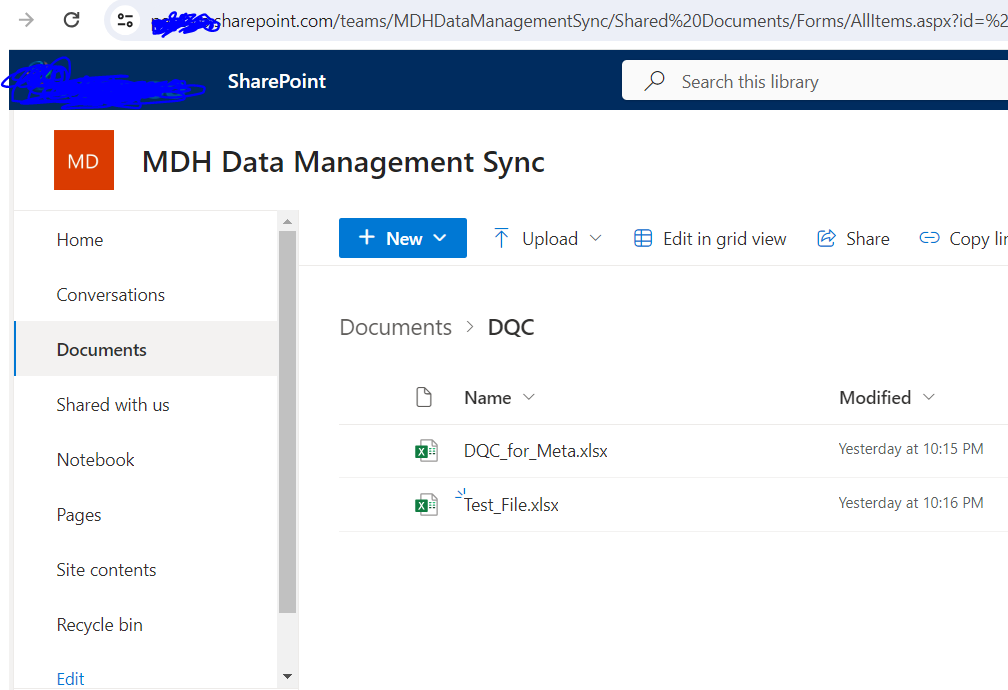The image size is (1008, 690).
Task: Click the browser address bar URL
Action: point(611,21)
